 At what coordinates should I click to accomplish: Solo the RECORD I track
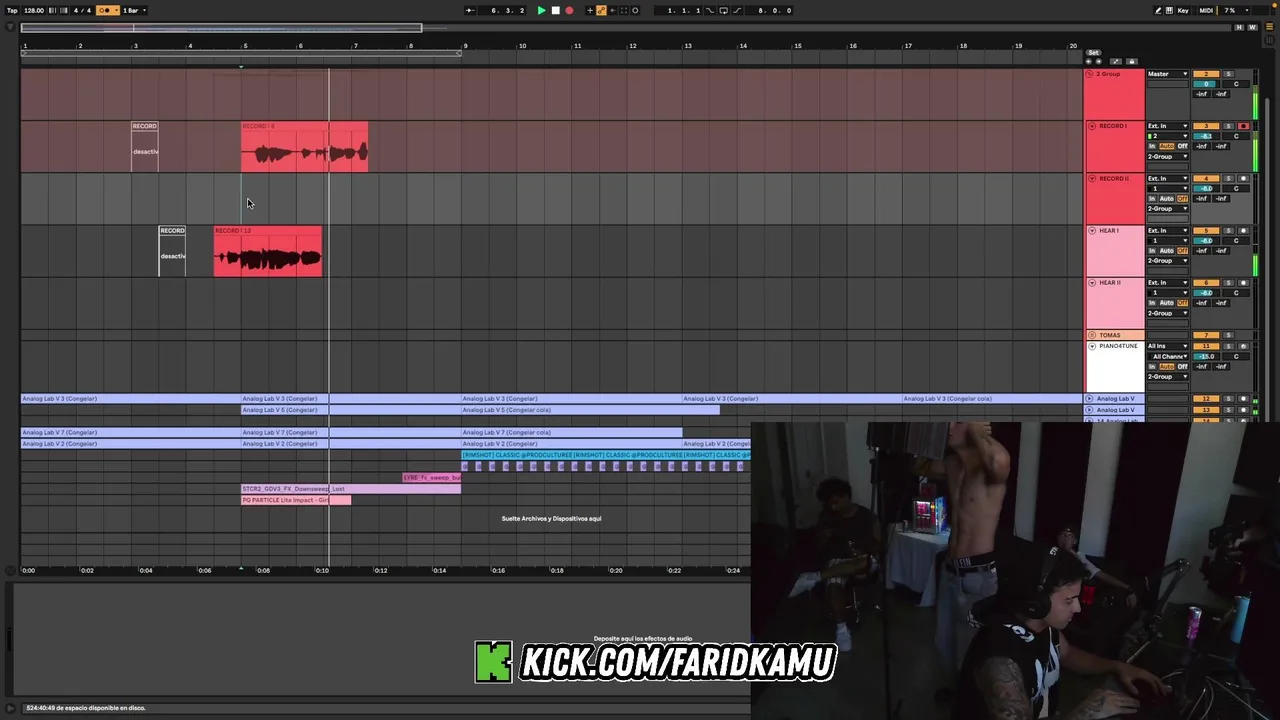(1229, 126)
